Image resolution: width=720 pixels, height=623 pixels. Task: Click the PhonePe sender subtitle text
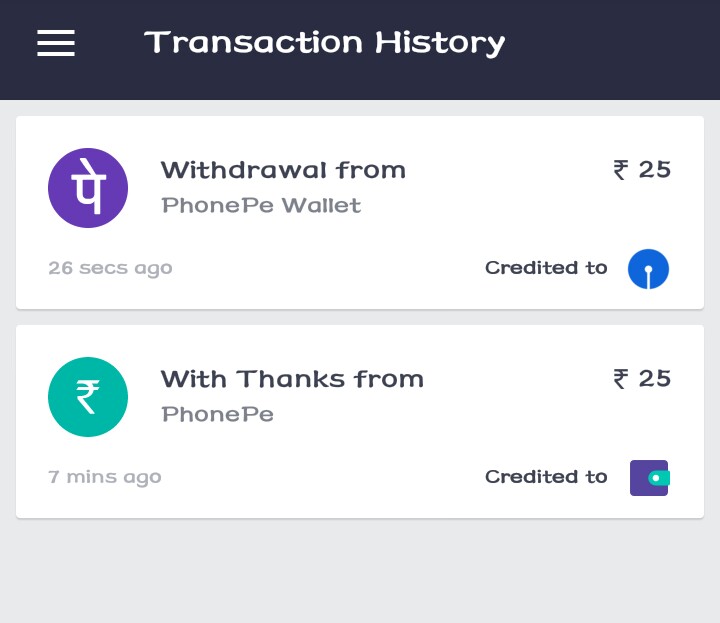click(x=217, y=414)
